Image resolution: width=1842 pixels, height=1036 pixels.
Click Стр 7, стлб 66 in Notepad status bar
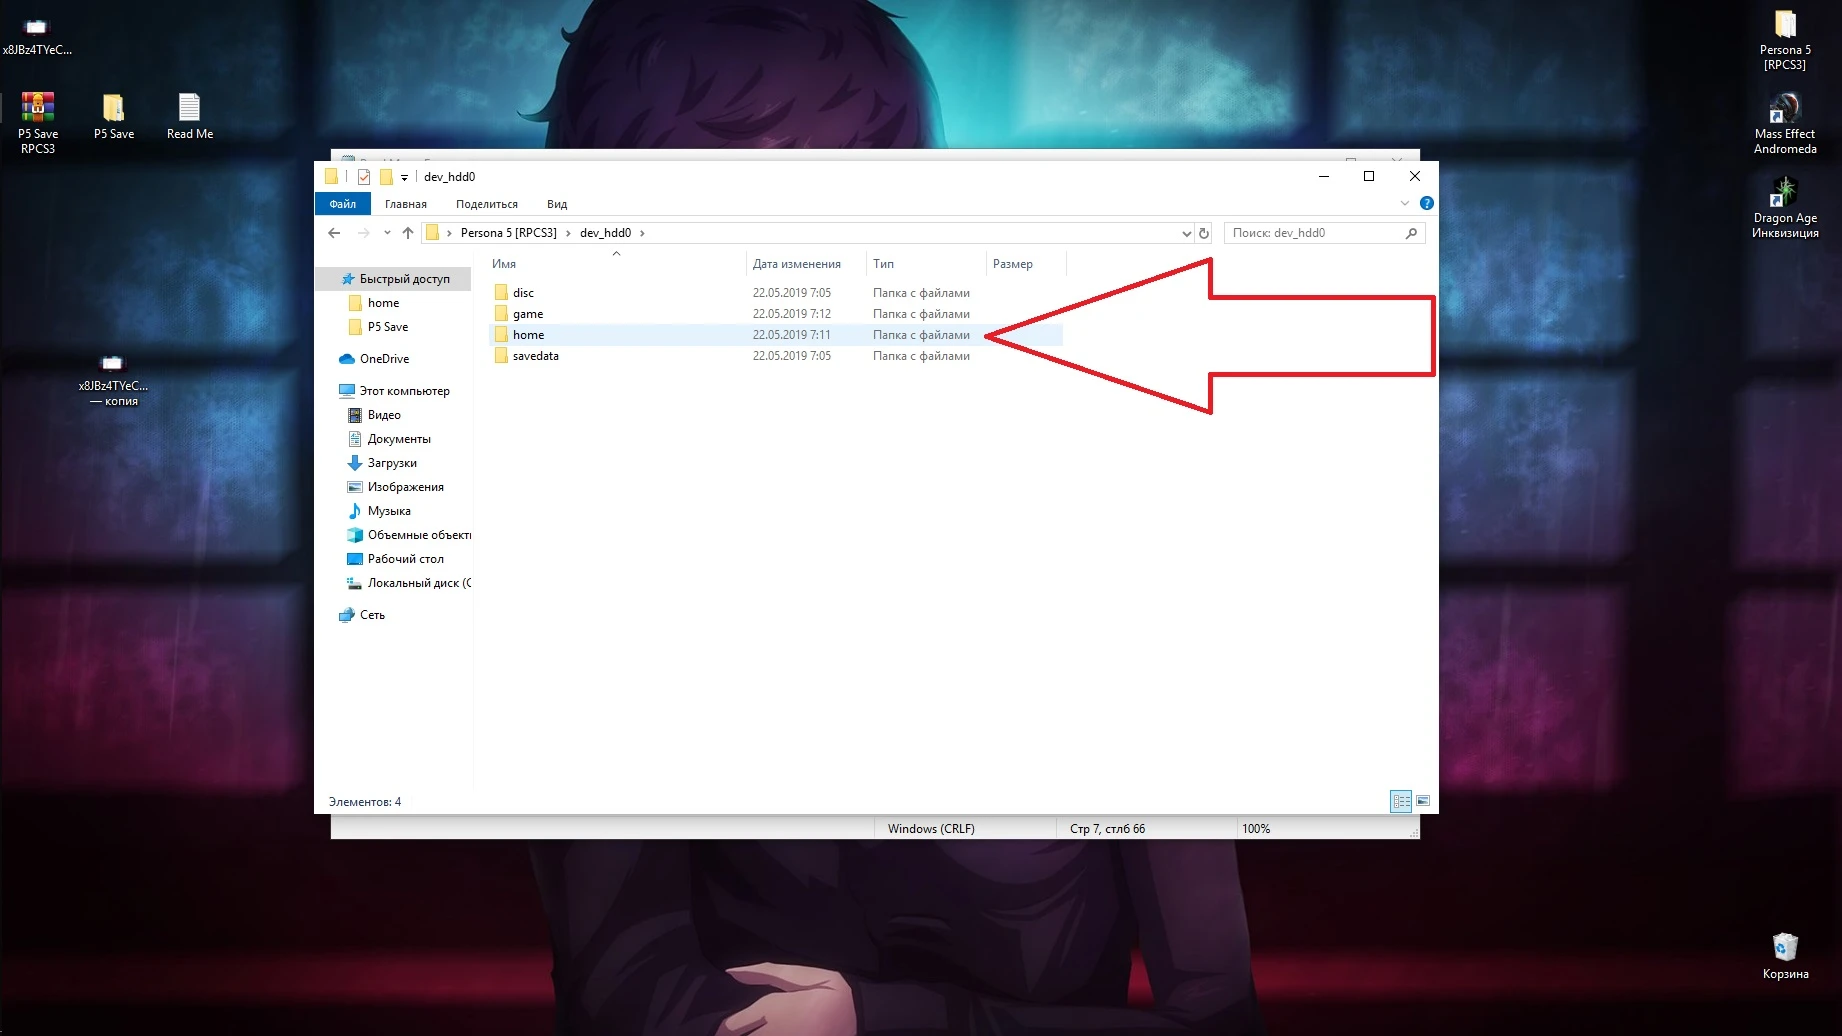point(1107,829)
